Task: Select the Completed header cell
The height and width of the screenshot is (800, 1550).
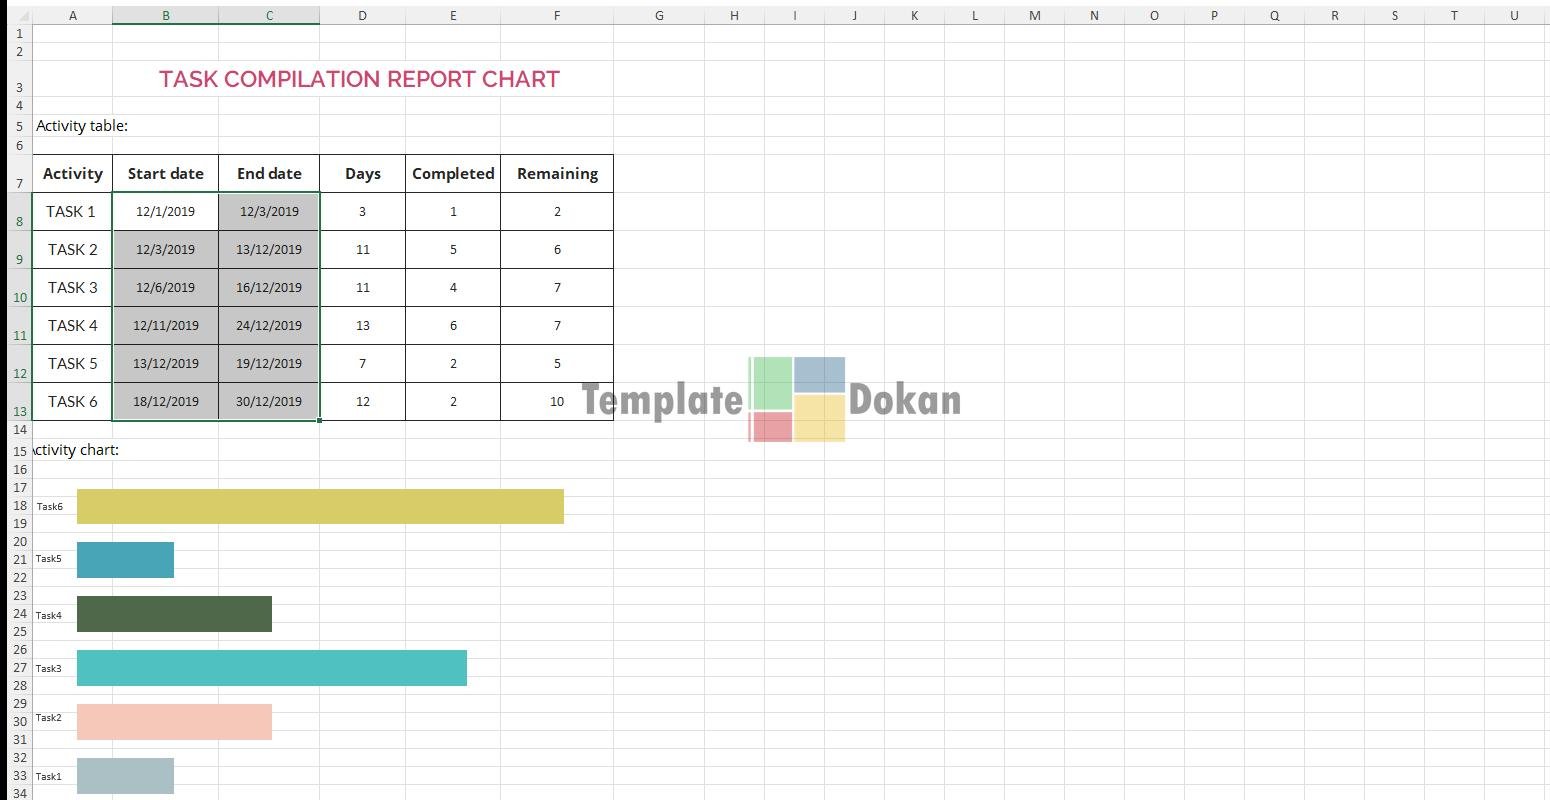Action: tap(453, 174)
